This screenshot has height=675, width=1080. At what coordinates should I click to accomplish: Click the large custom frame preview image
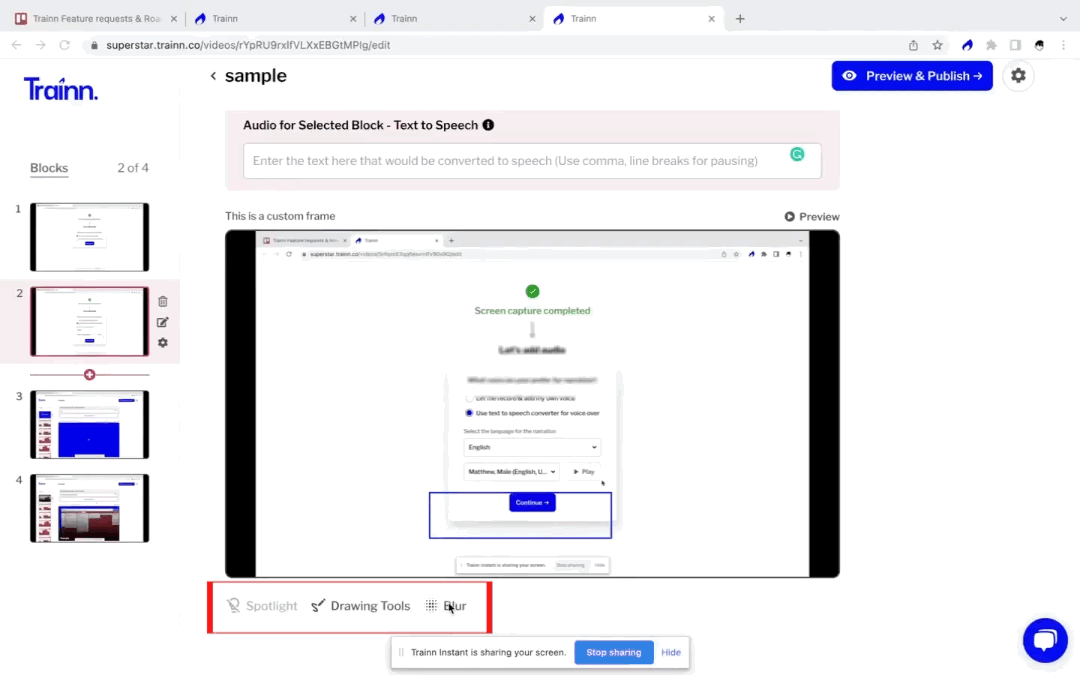(532, 404)
